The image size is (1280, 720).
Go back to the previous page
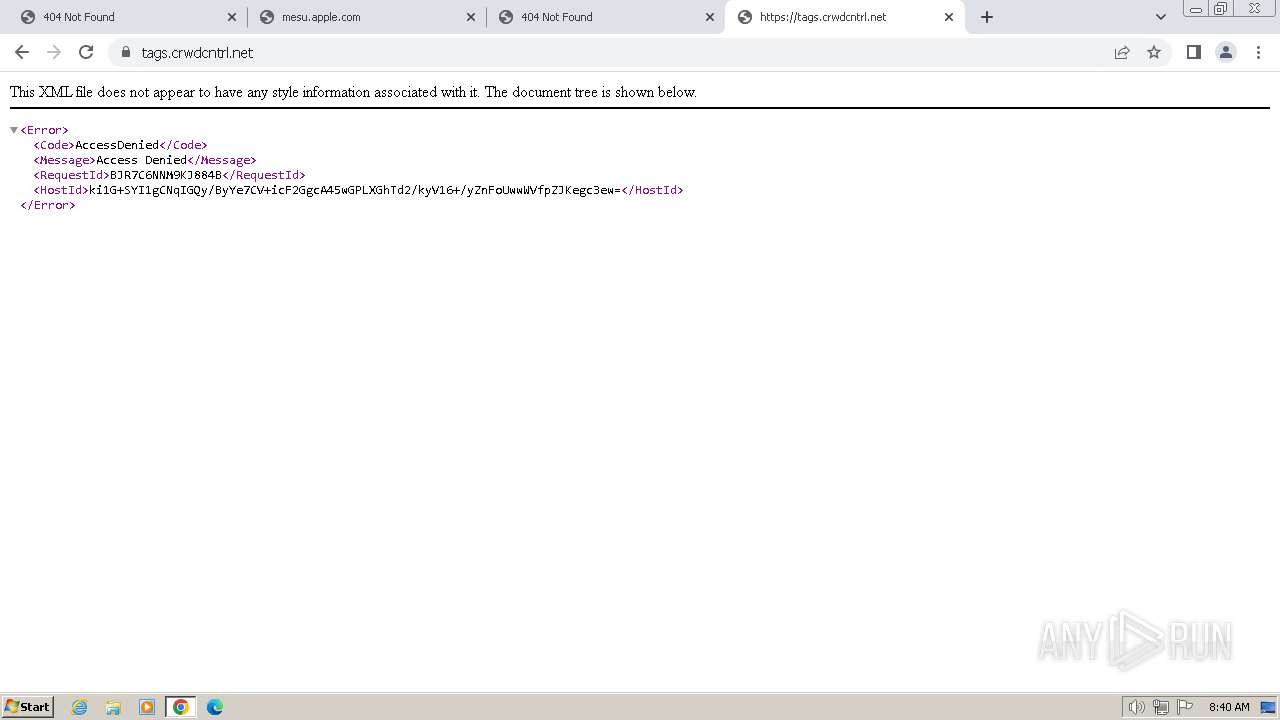coord(22,52)
